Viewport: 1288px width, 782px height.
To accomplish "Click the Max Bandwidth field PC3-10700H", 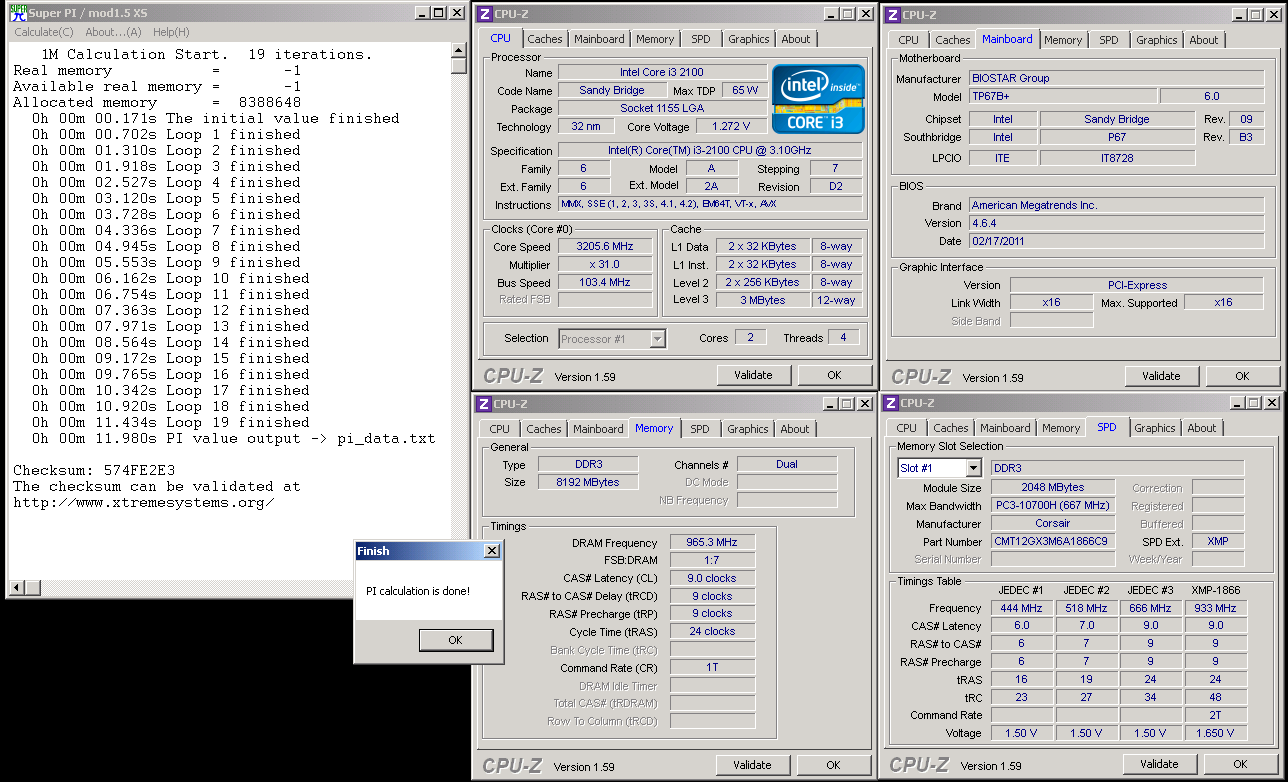I will [x=1053, y=506].
